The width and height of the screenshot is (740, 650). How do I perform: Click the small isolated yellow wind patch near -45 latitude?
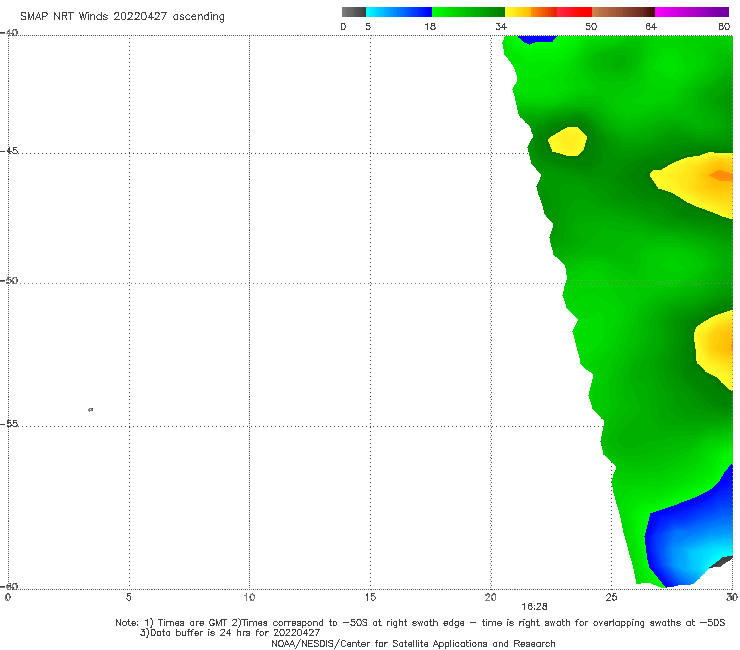coord(568,141)
